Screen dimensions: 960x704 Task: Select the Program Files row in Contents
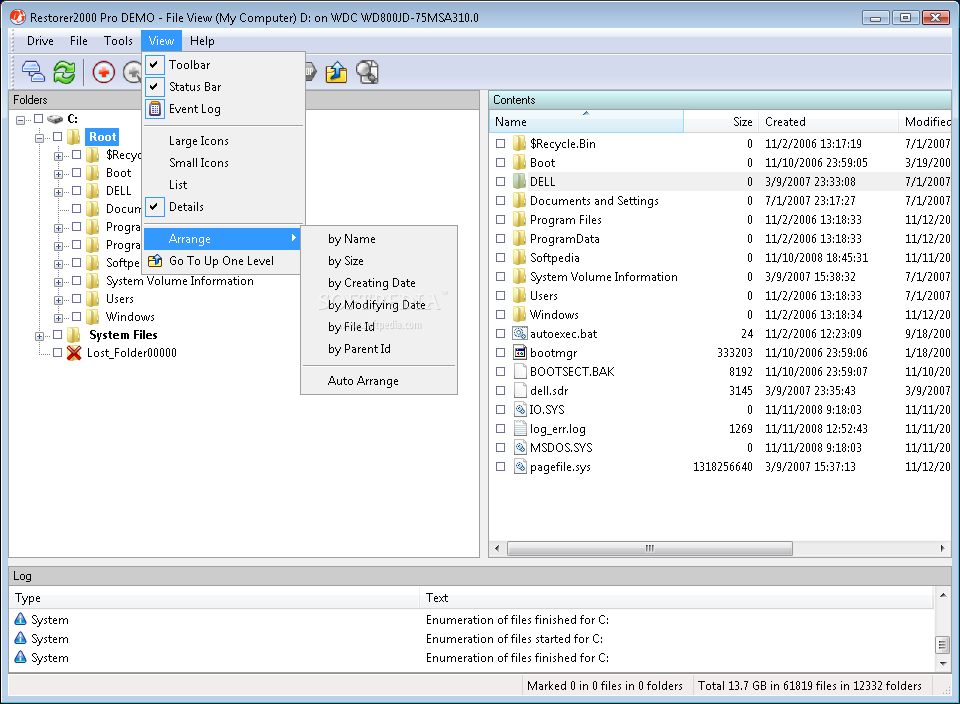[x=720, y=219]
